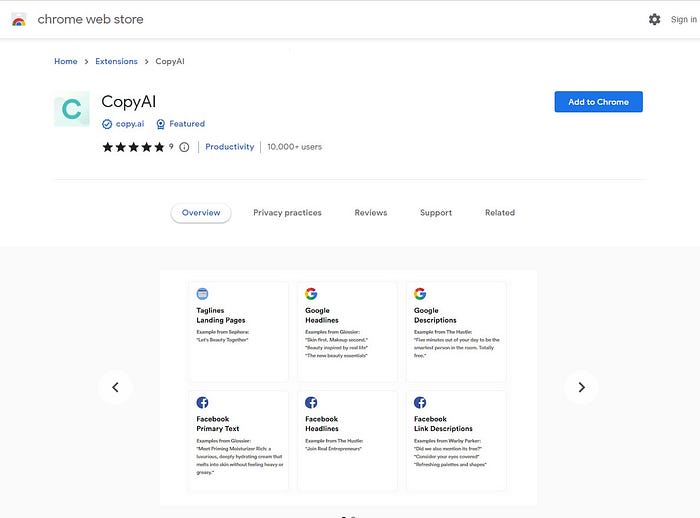This screenshot has height=518, width=700.
Task: Click the Facebook Headlines card title
Action: tap(322, 424)
